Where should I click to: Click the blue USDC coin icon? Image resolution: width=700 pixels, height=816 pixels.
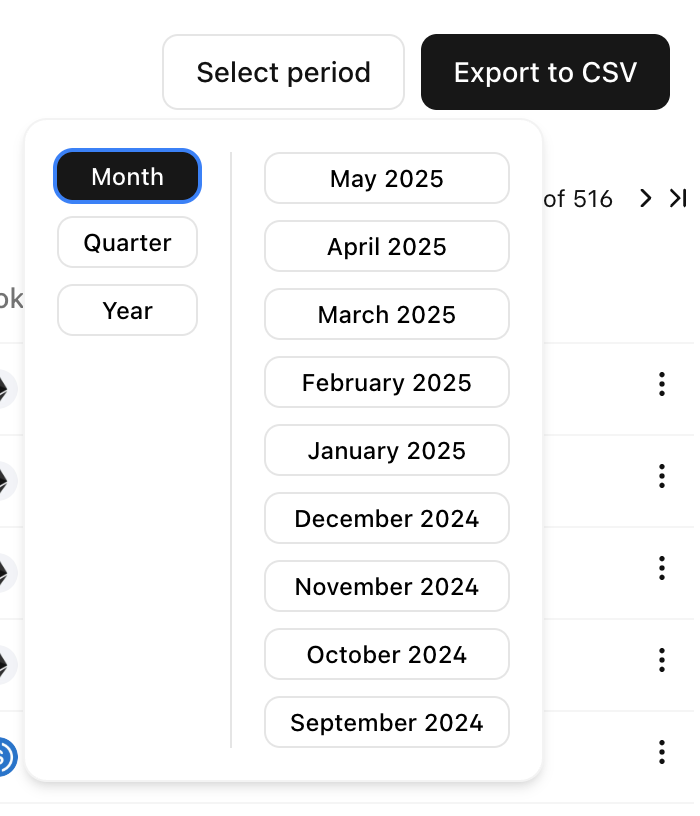7,757
